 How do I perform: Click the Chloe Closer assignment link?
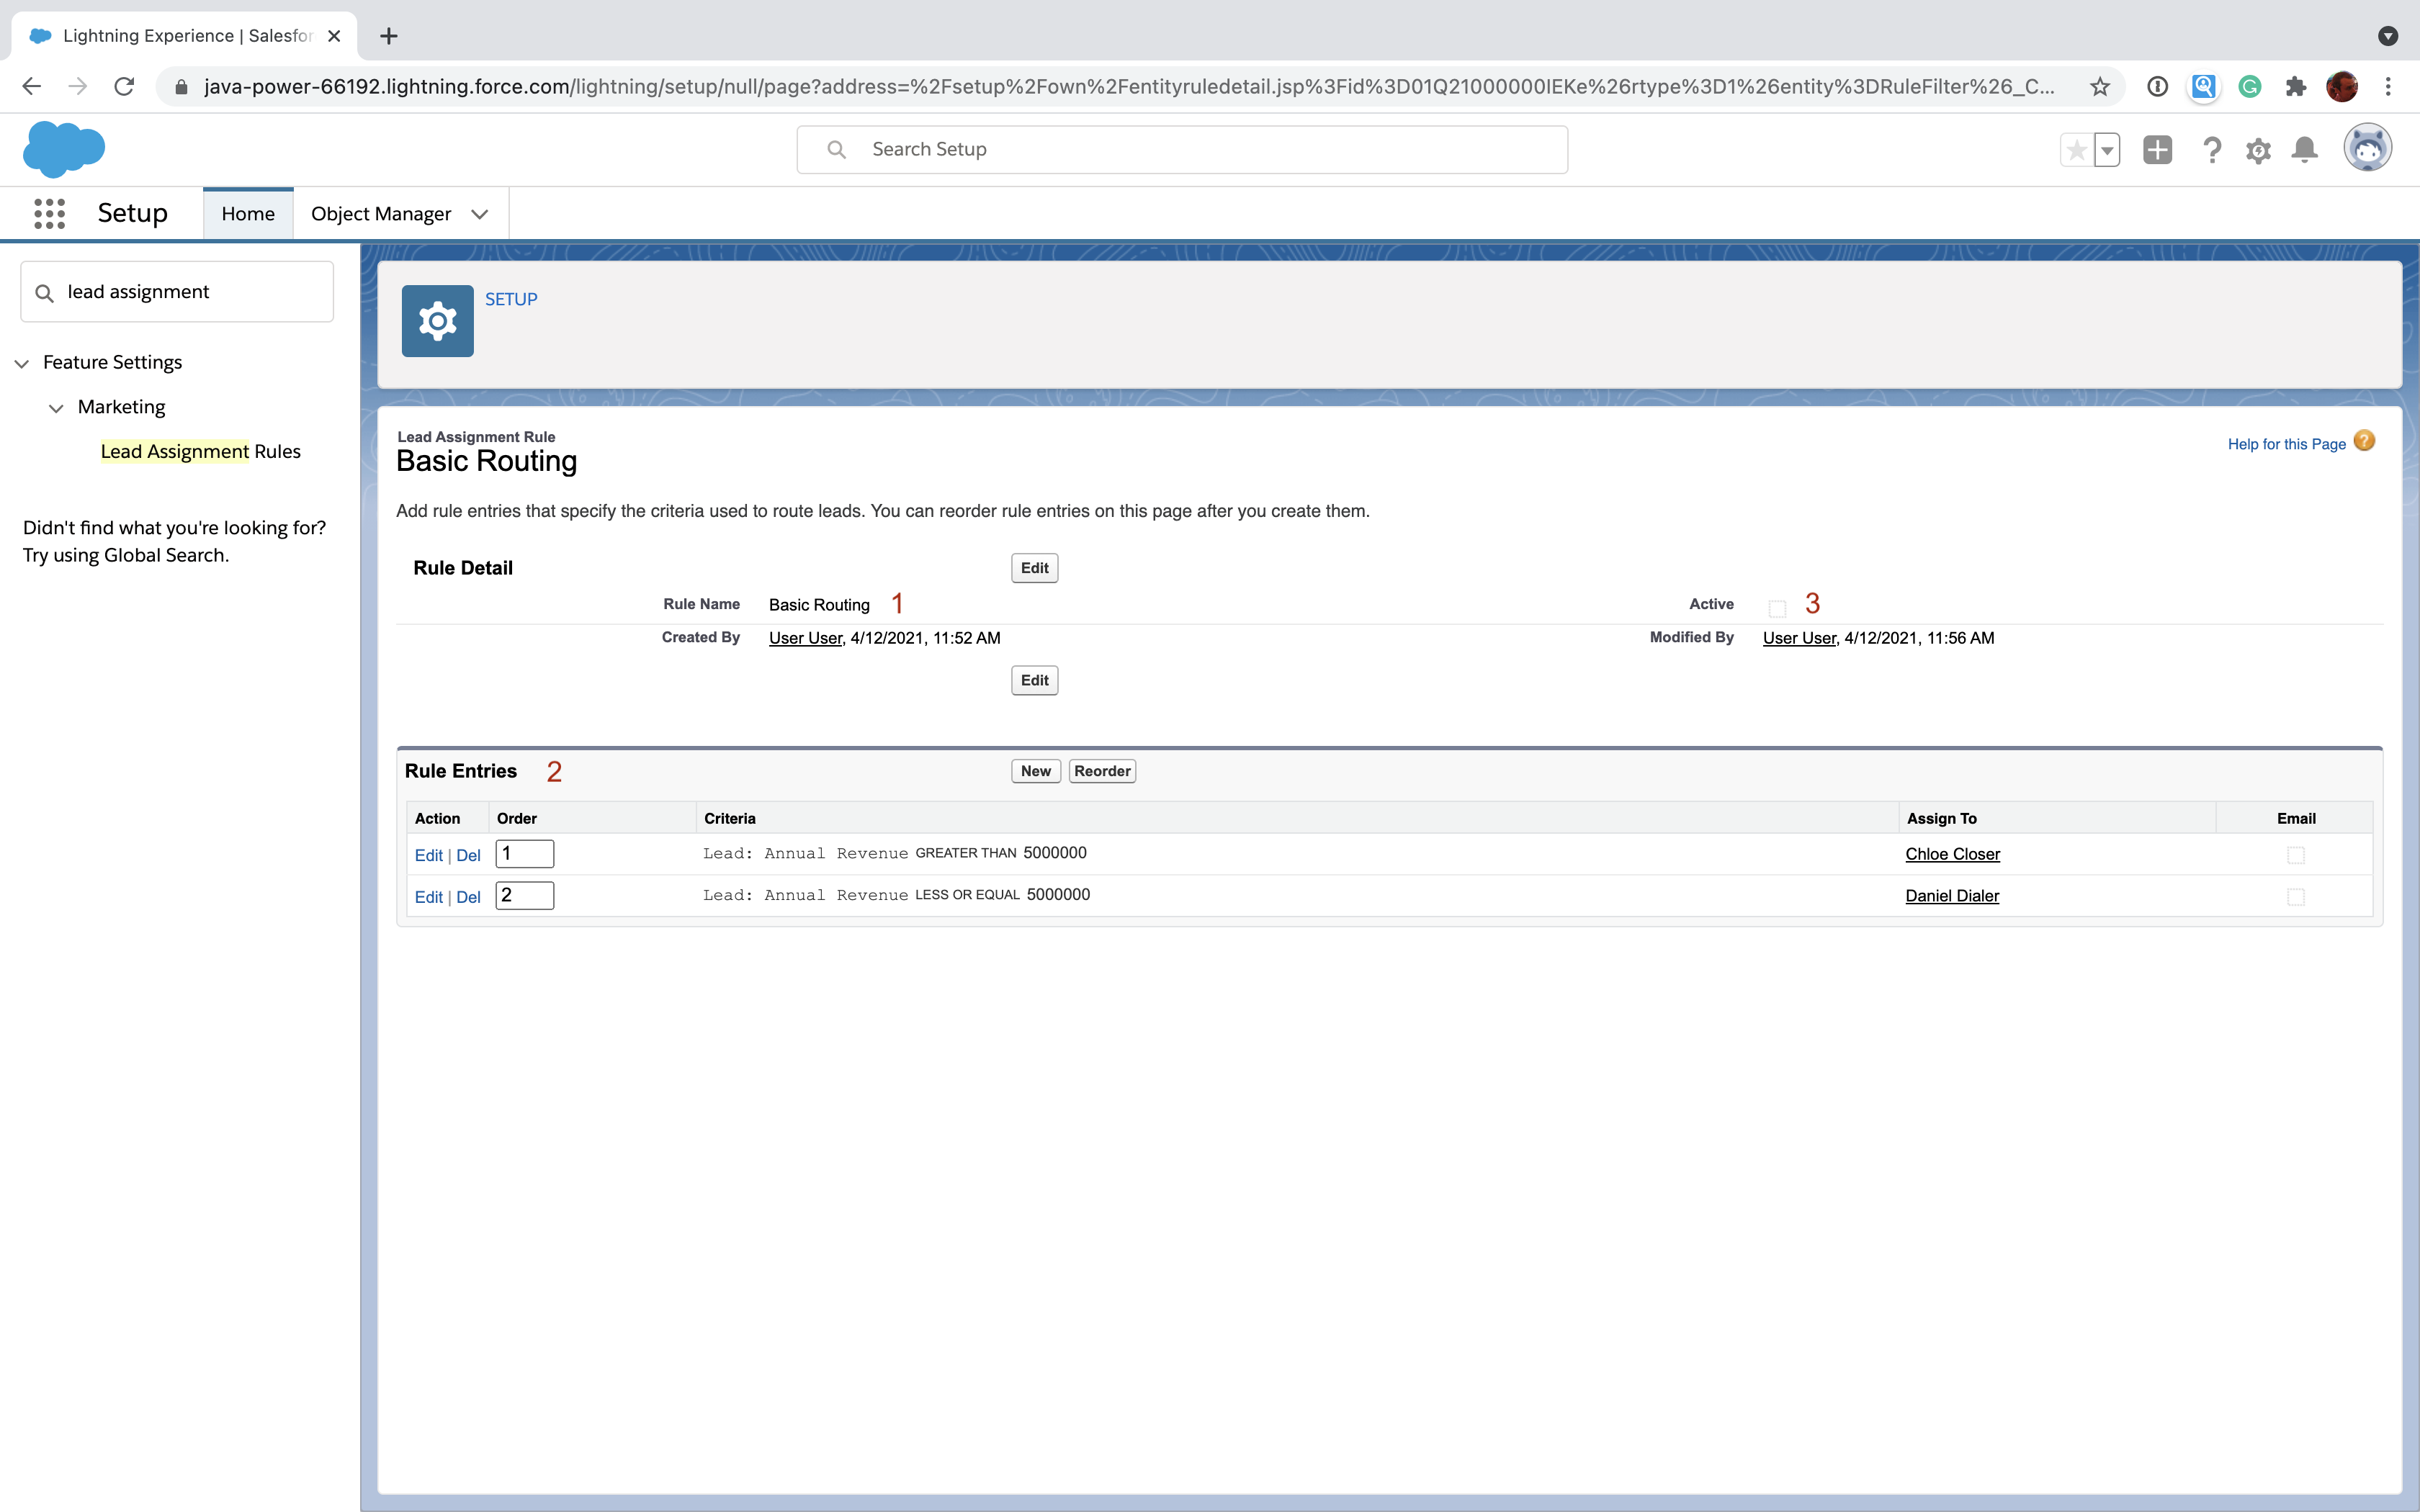point(1951,852)
